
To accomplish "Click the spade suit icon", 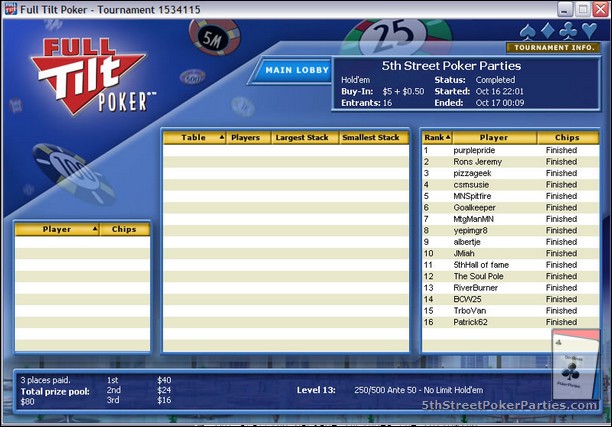I will pyautogui.click(x=528, y=31).
